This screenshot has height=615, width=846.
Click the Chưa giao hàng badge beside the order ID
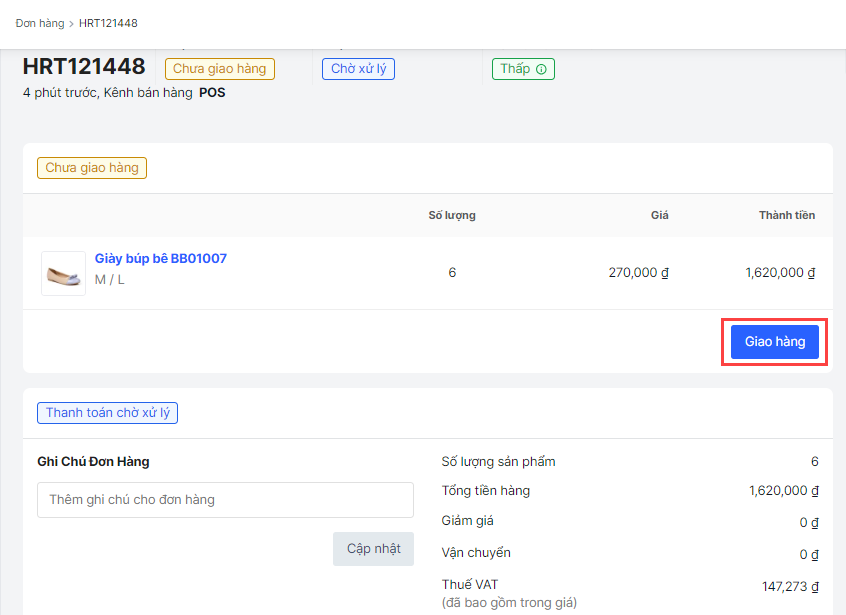tap(219, 69)
